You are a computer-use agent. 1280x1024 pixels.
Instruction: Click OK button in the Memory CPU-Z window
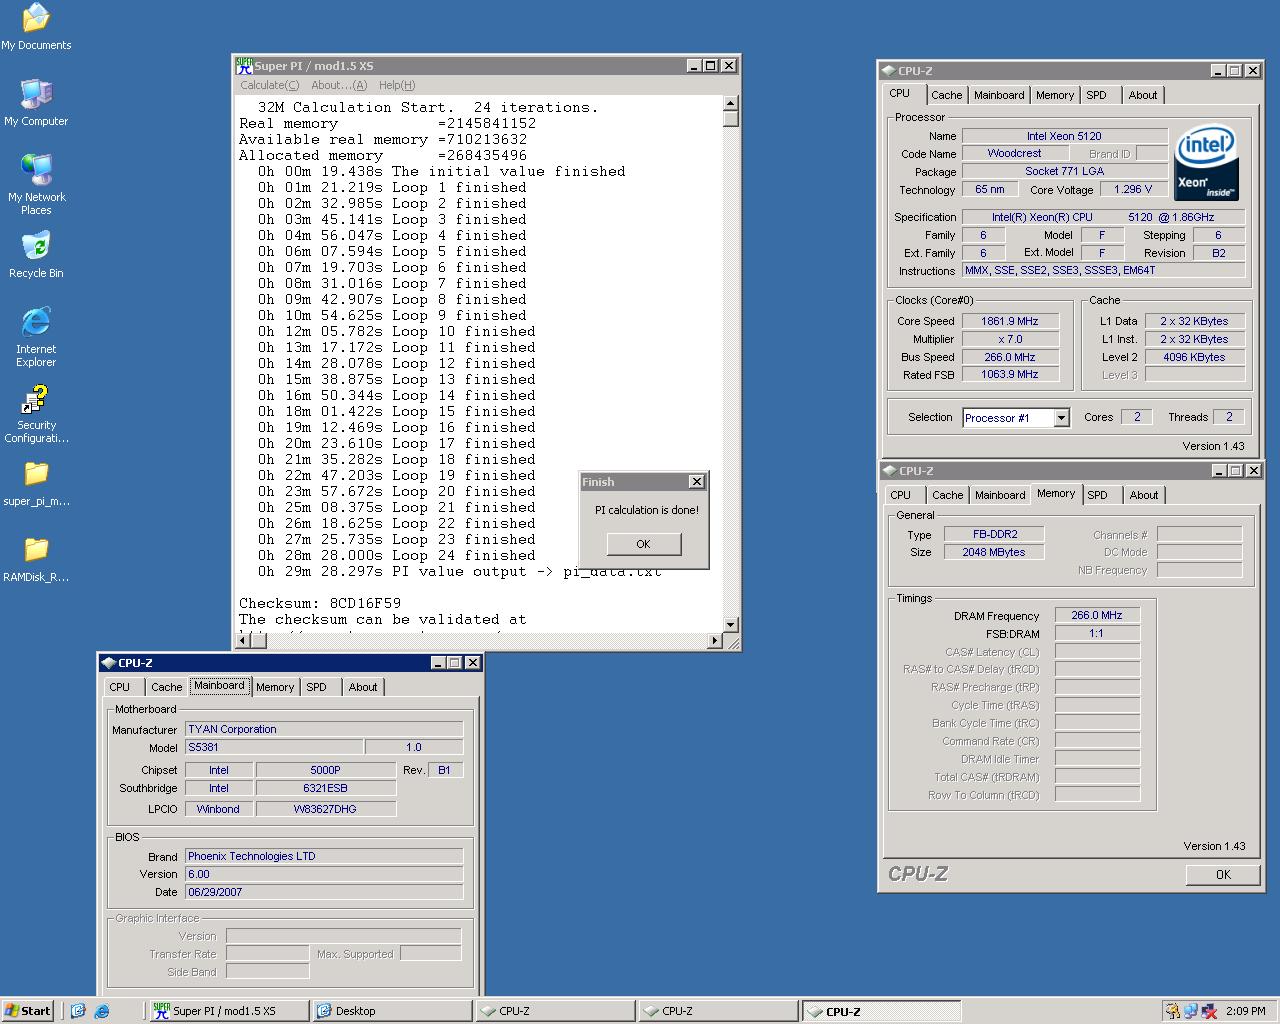tap(1223, 874)
